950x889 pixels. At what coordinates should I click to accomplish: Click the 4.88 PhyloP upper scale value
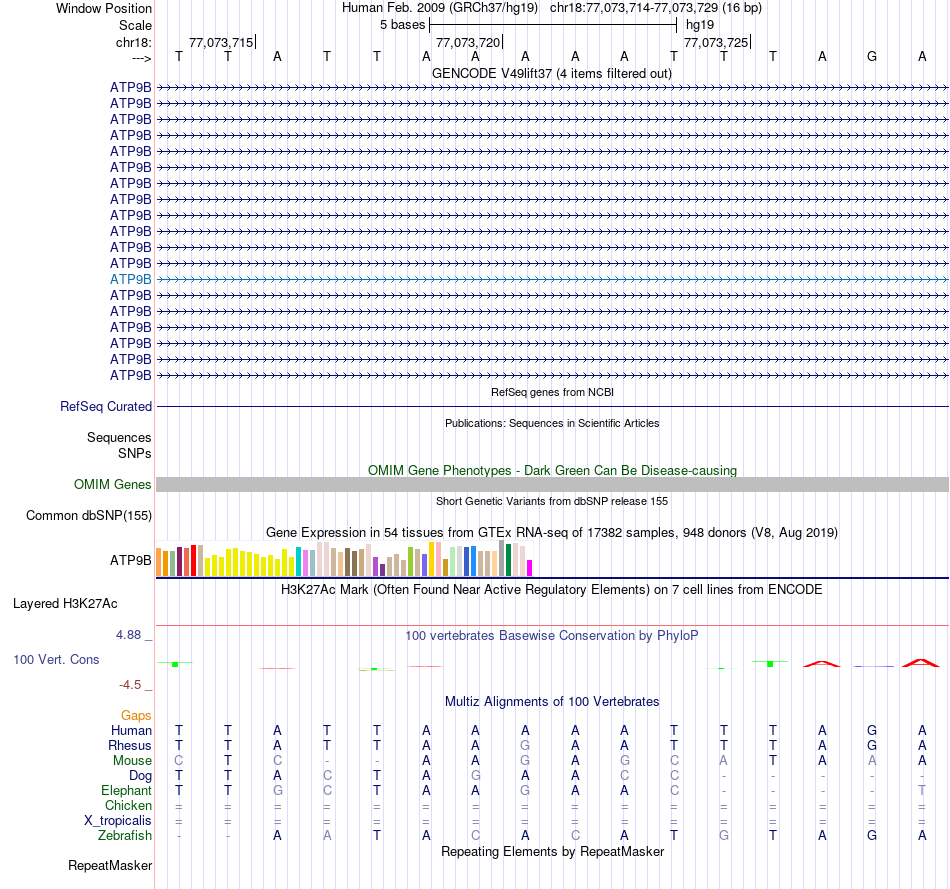coord(128,634)
